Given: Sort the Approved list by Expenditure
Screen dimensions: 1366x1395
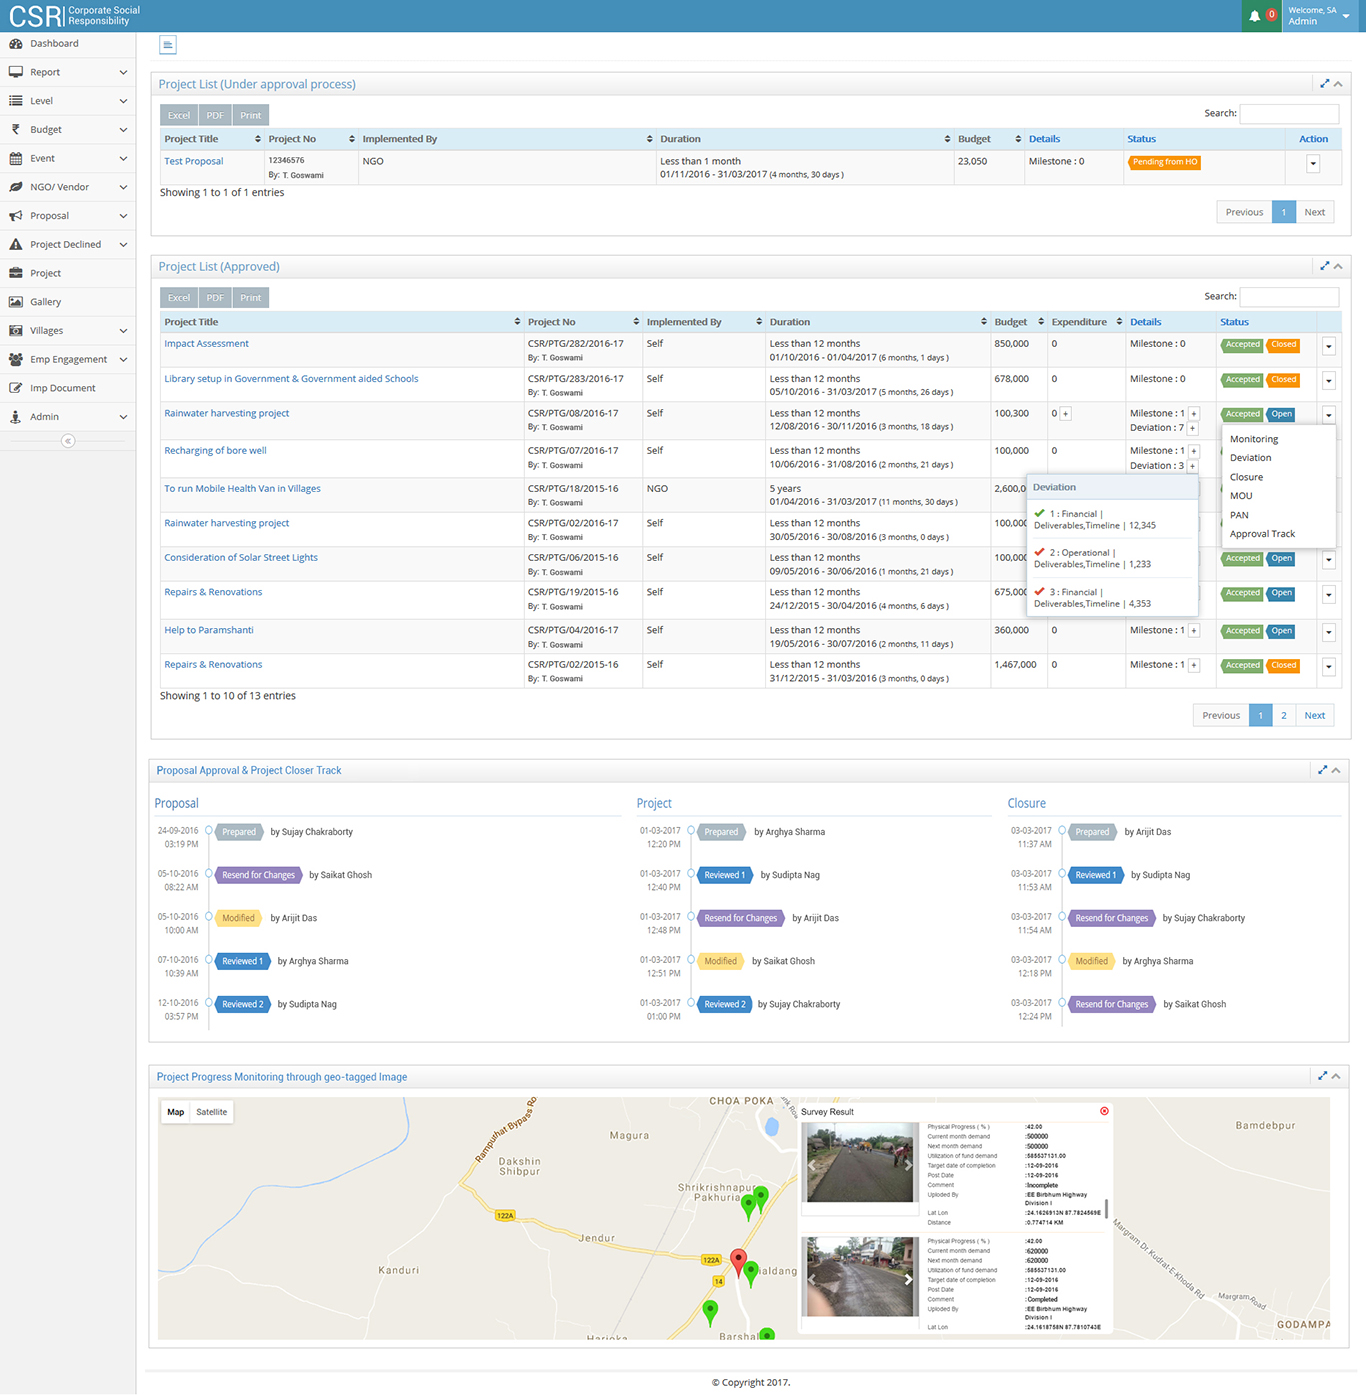Looking at the screenshot, I should pyautogui.click(x=1086, y=322).
